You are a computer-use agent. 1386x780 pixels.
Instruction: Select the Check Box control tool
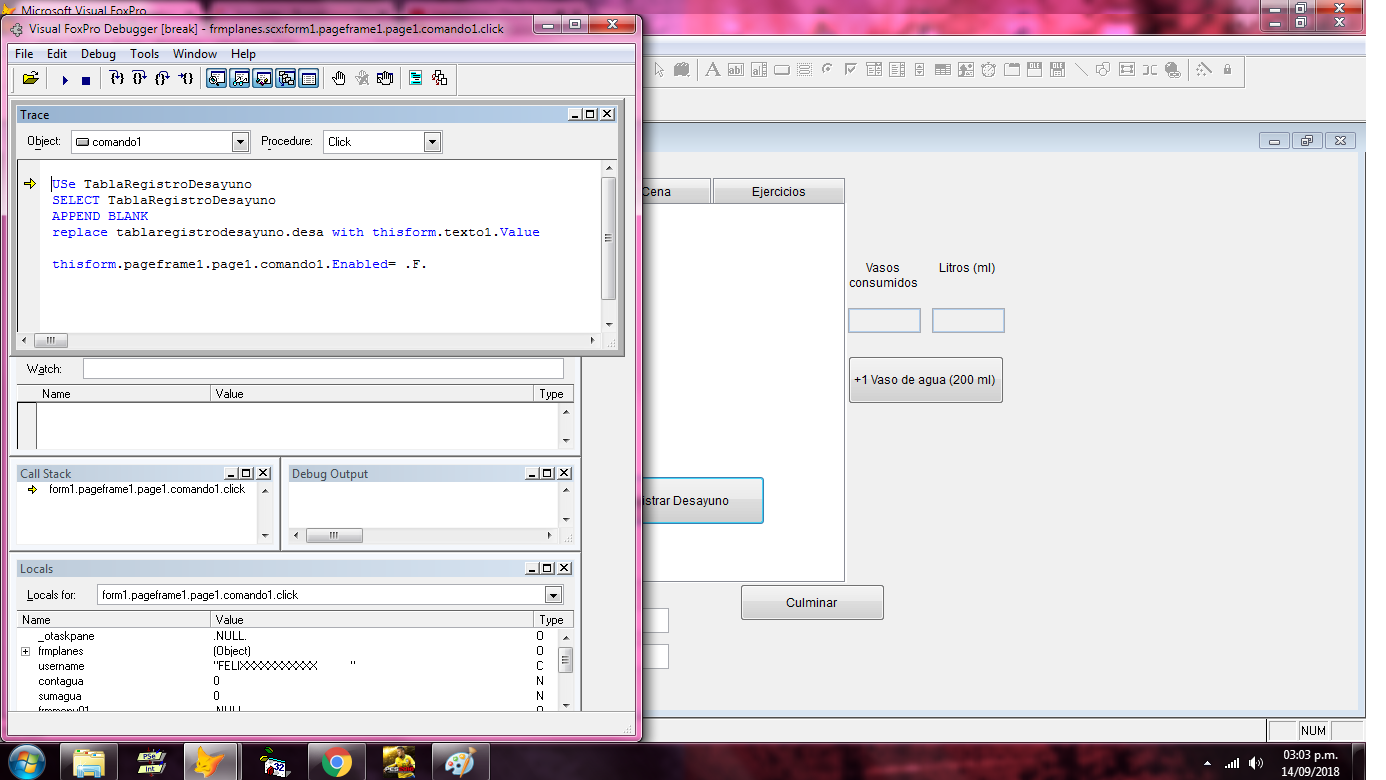coord(850,69)
